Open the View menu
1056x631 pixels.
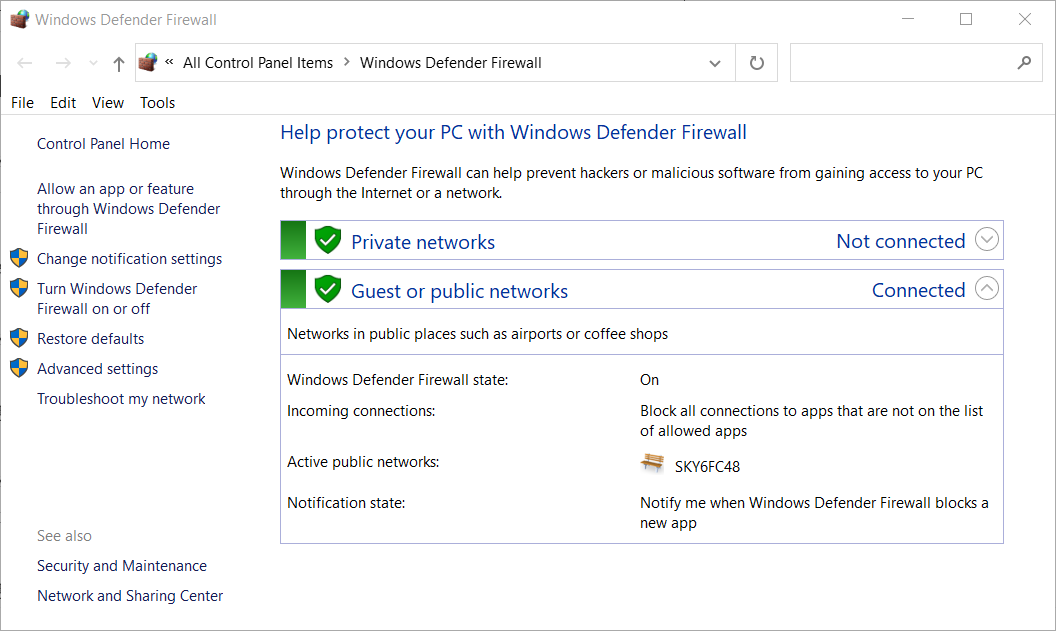tap(108, 102)
